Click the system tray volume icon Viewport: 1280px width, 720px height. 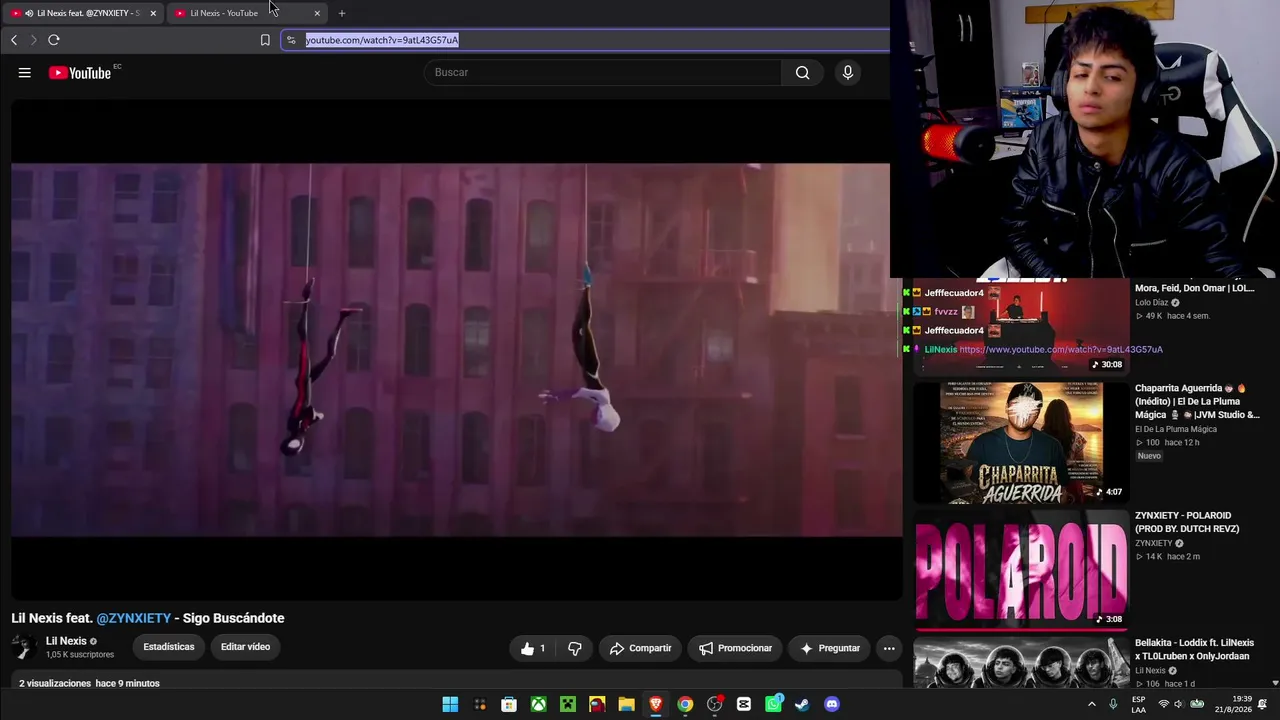click(x=1180, y=704)
